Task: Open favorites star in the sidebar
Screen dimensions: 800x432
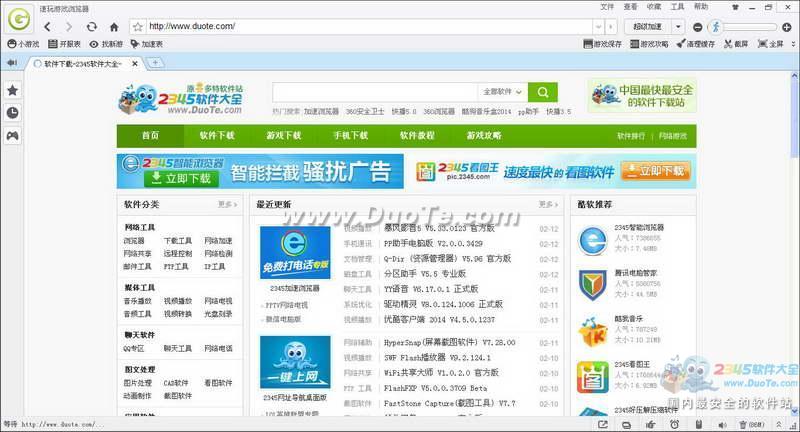Action: coord(13,91)
